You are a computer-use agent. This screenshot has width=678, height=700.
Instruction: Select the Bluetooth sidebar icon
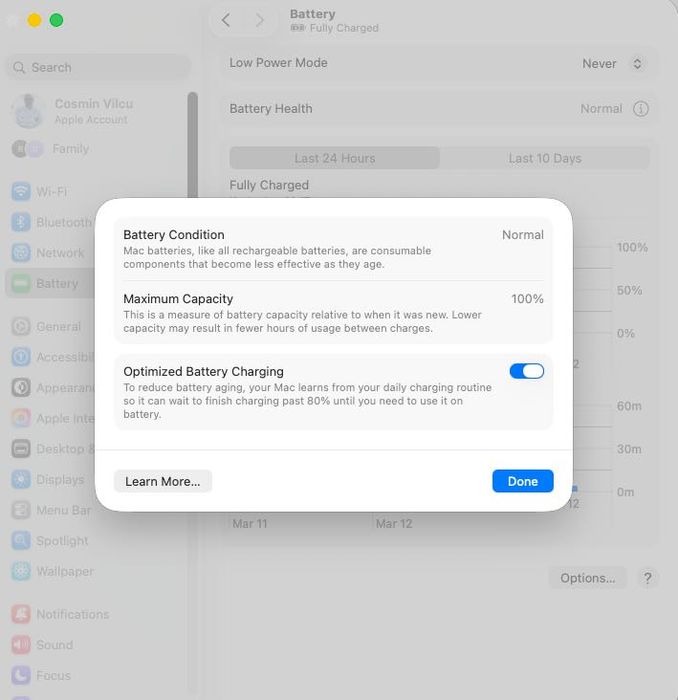pyautogui.click(x=21, y=222)
